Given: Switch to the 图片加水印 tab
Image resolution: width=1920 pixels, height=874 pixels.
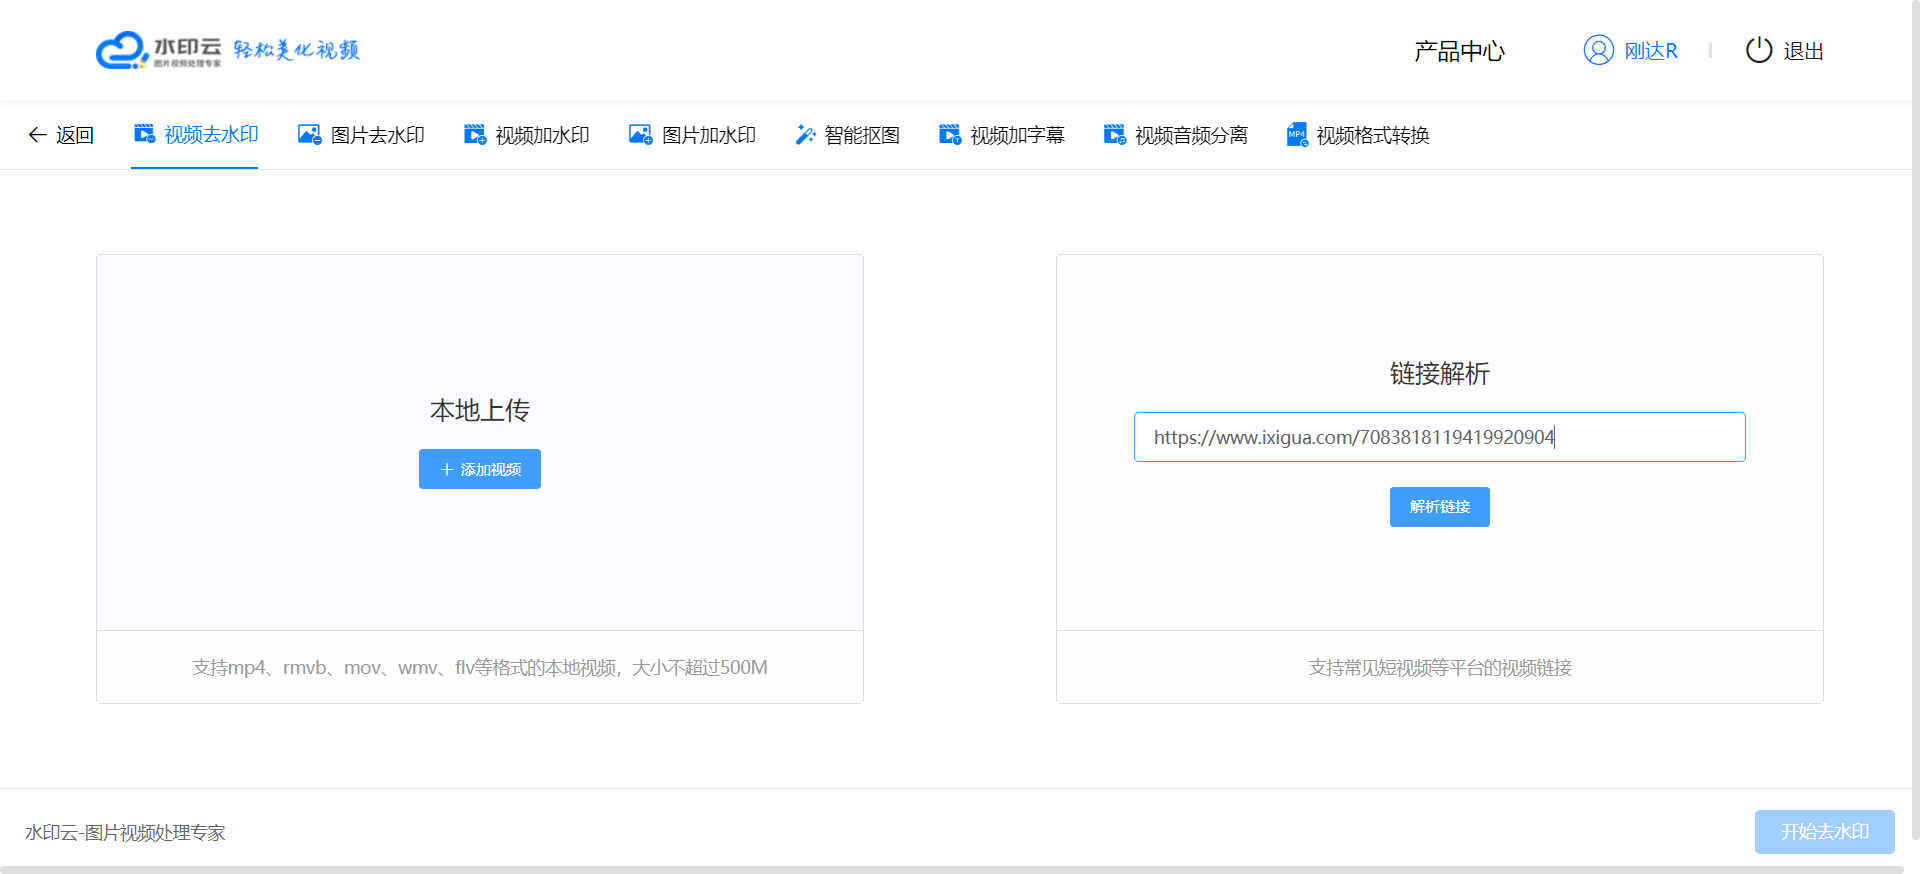Looking at the screenshot, I should click(x=708, y=135).
